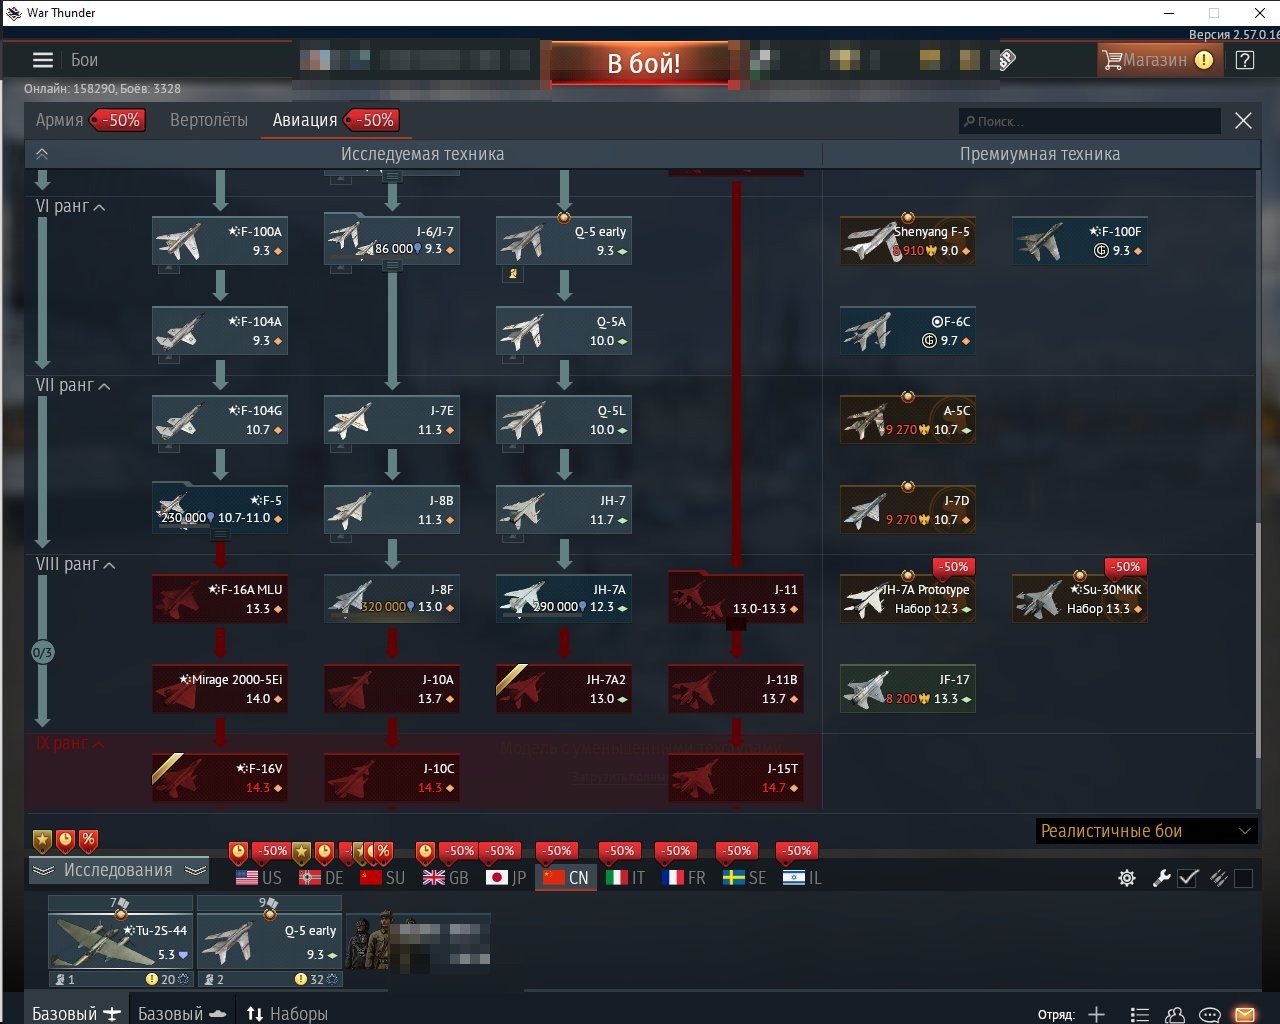The image size is (1280, 1024).
Task: Toggle the checked checkbox near wrench
Action: click(1188, 878)
